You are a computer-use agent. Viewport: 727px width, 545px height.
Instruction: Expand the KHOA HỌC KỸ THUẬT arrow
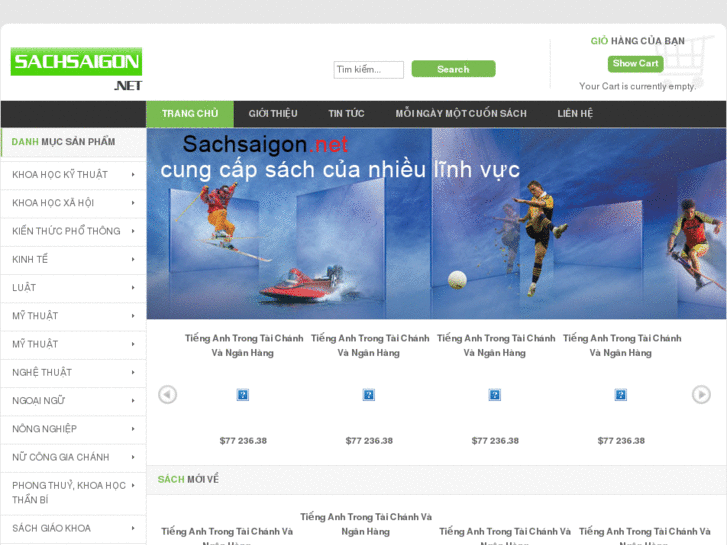[x=133, y=174]
